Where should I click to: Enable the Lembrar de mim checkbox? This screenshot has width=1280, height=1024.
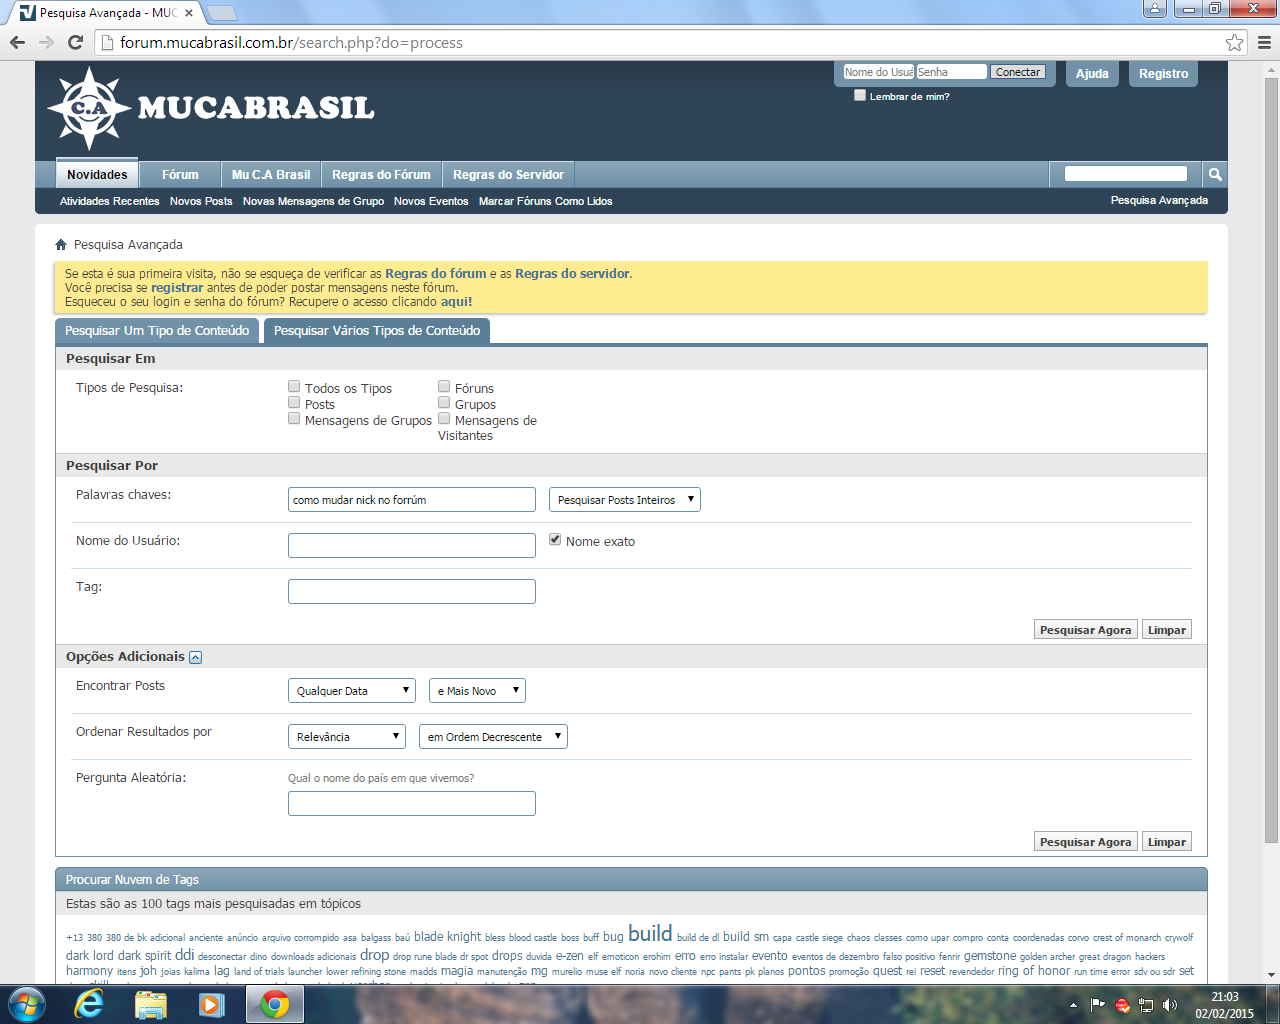pyautogui.click(x=859, y=96)
